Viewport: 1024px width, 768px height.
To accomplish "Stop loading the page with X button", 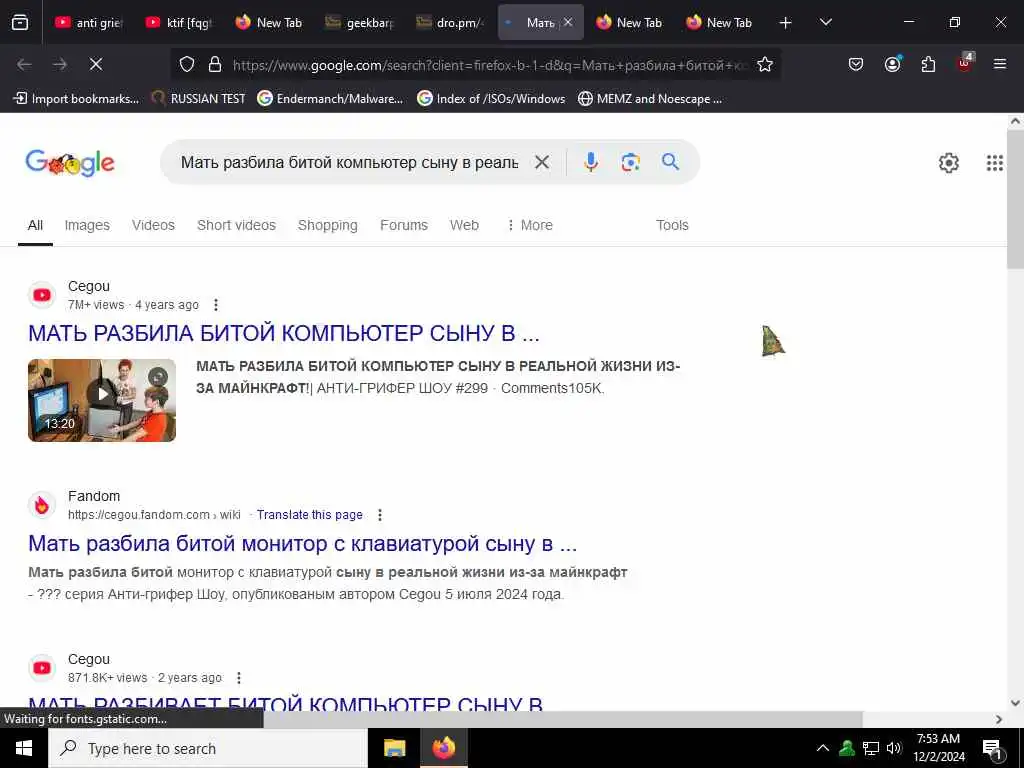I will pyautogui.click(x=96, y=64).
